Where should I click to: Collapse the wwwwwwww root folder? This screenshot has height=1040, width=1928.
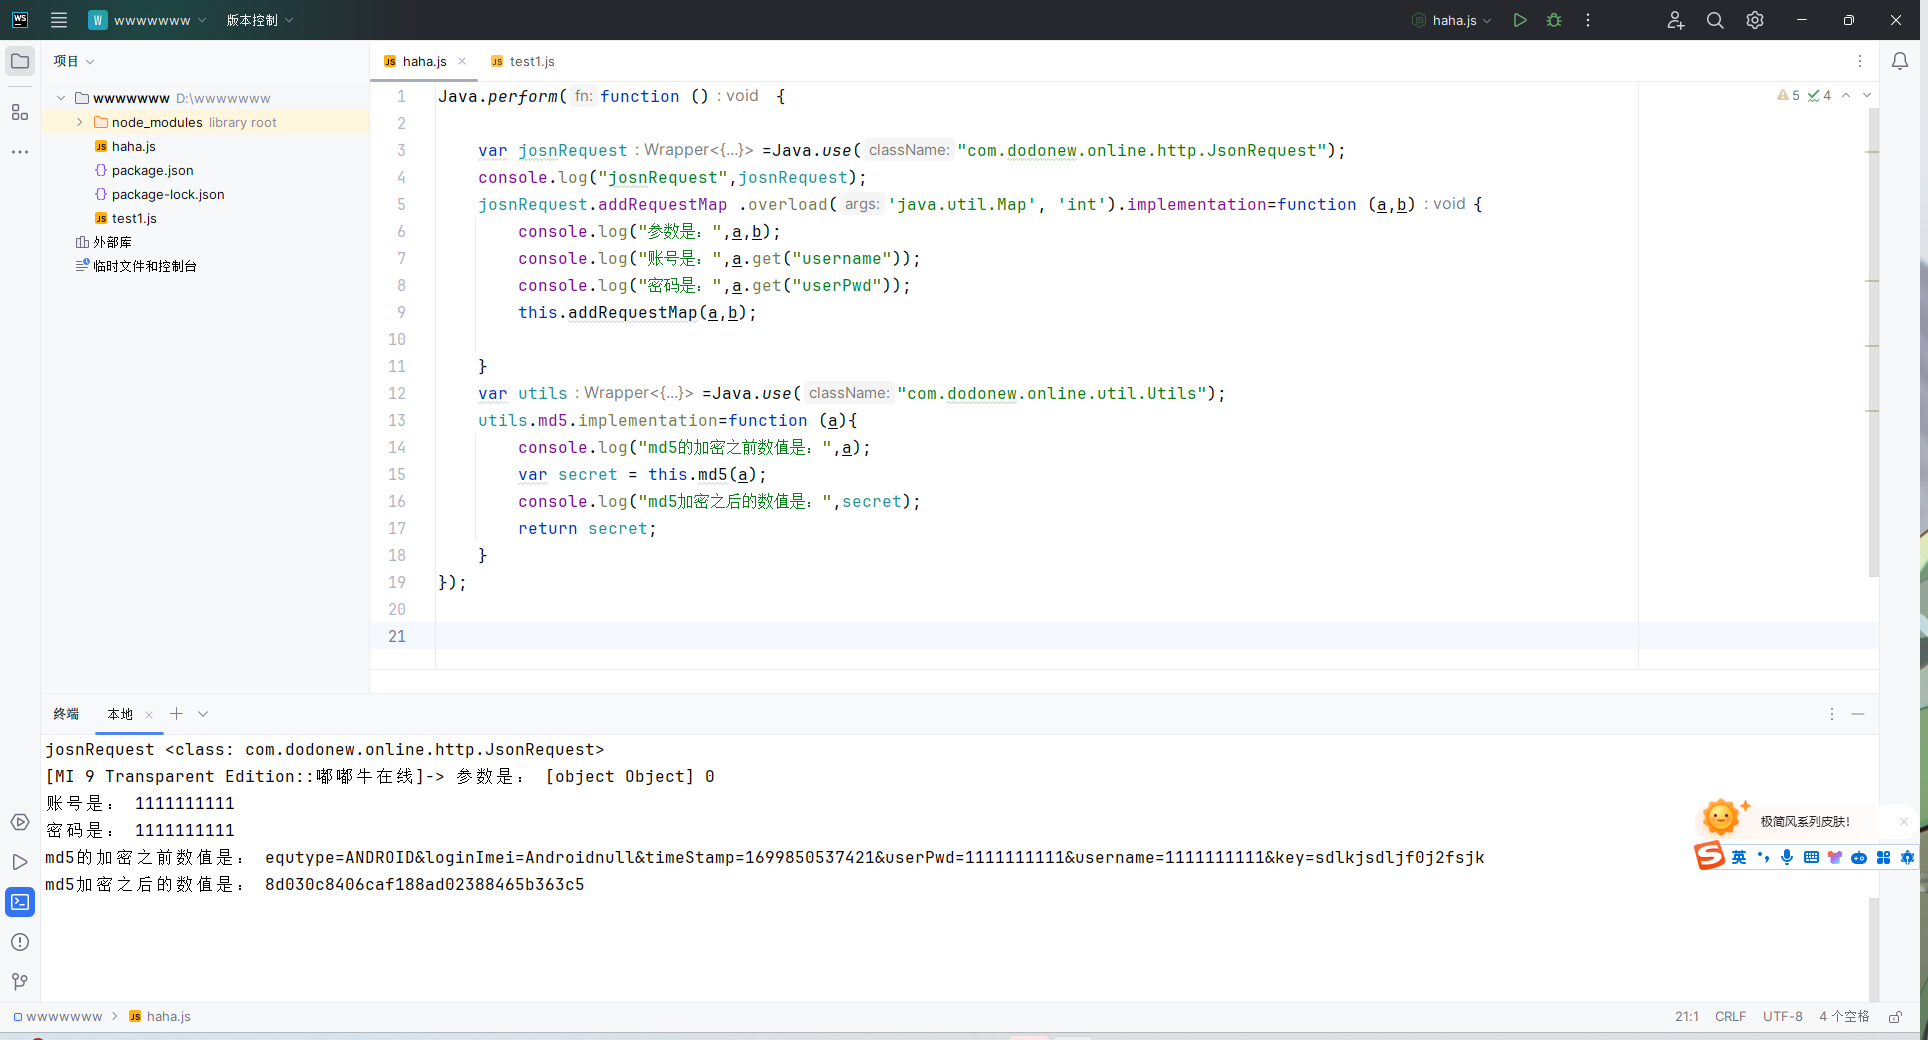61,98
